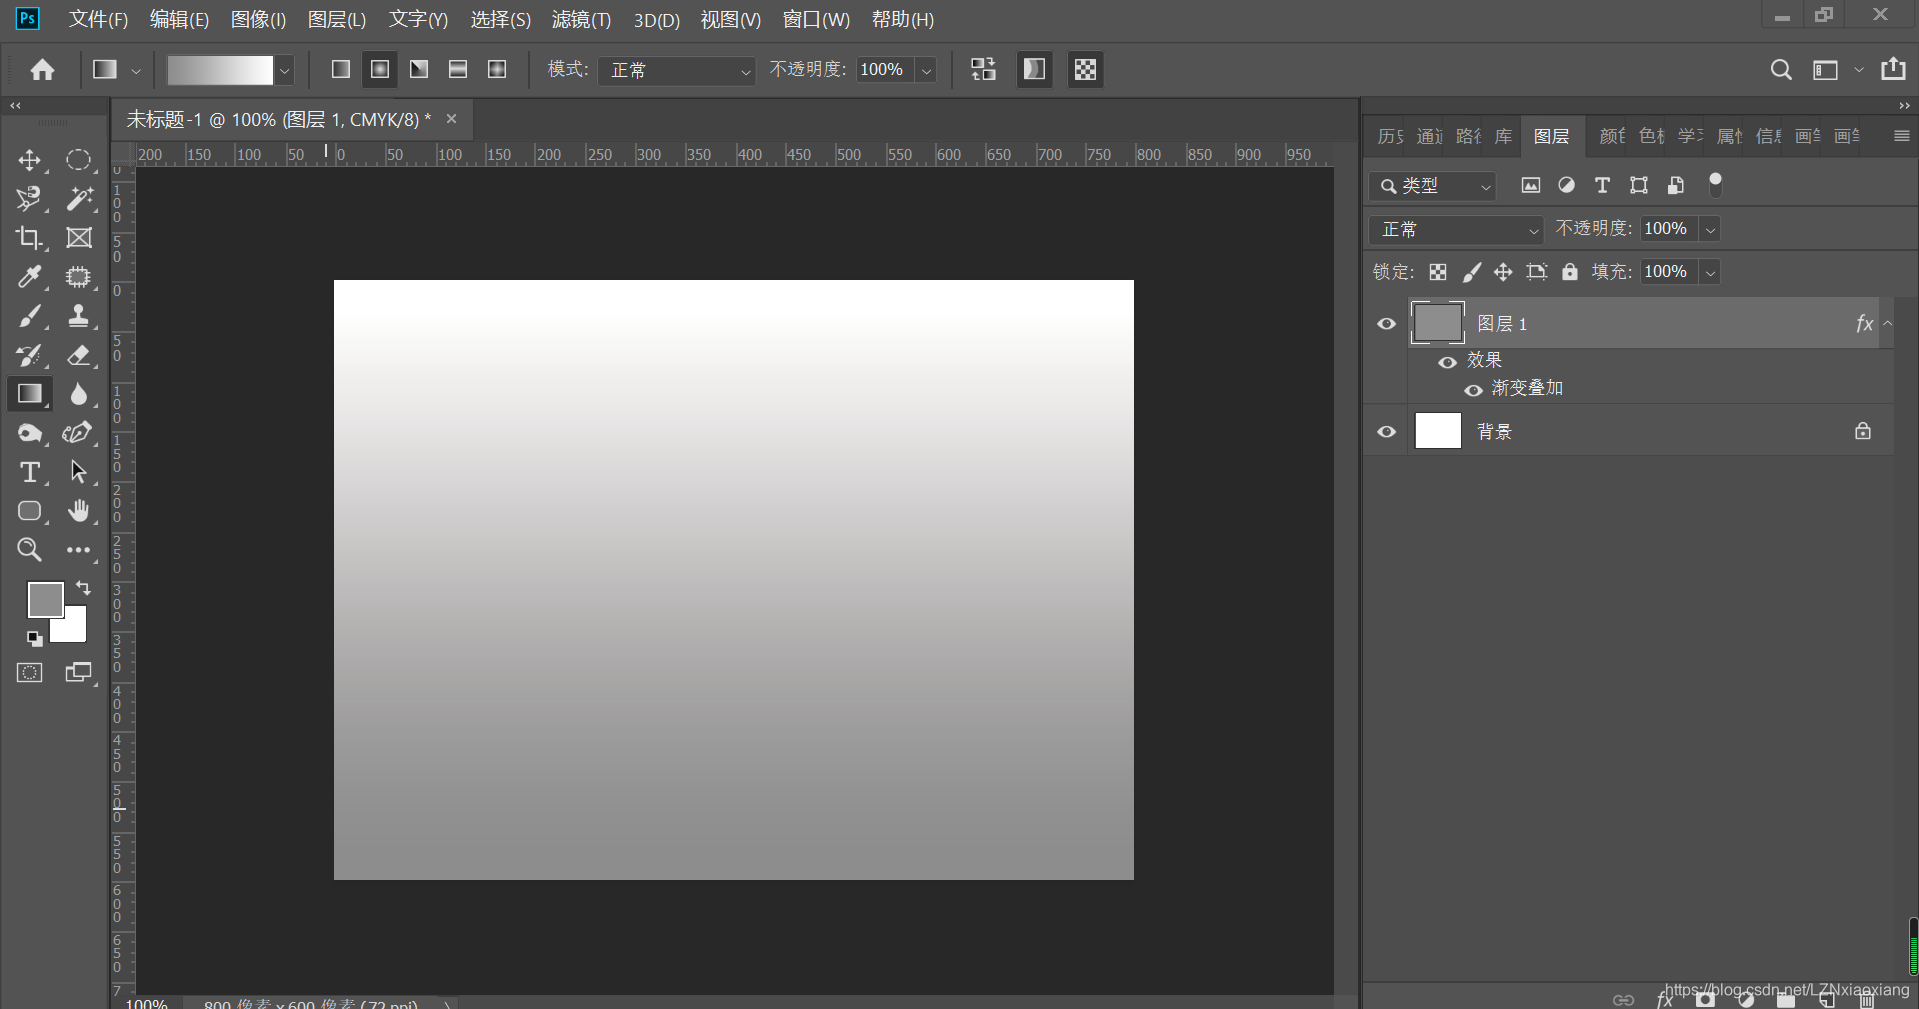Image resolution: width=1919 pixels, height=1009 pixels.
Task: Select the Gradient tool in toolbox
Action: (30, 394)
